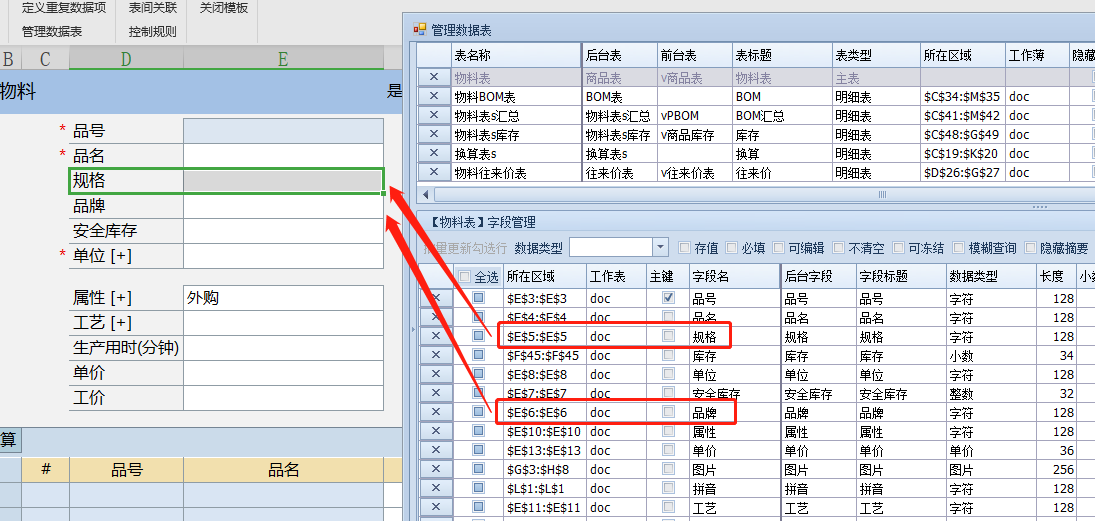Click 关闭模板 in the ribbon
This screenshot has height=521, width=1095.
[x=224, y=8]
